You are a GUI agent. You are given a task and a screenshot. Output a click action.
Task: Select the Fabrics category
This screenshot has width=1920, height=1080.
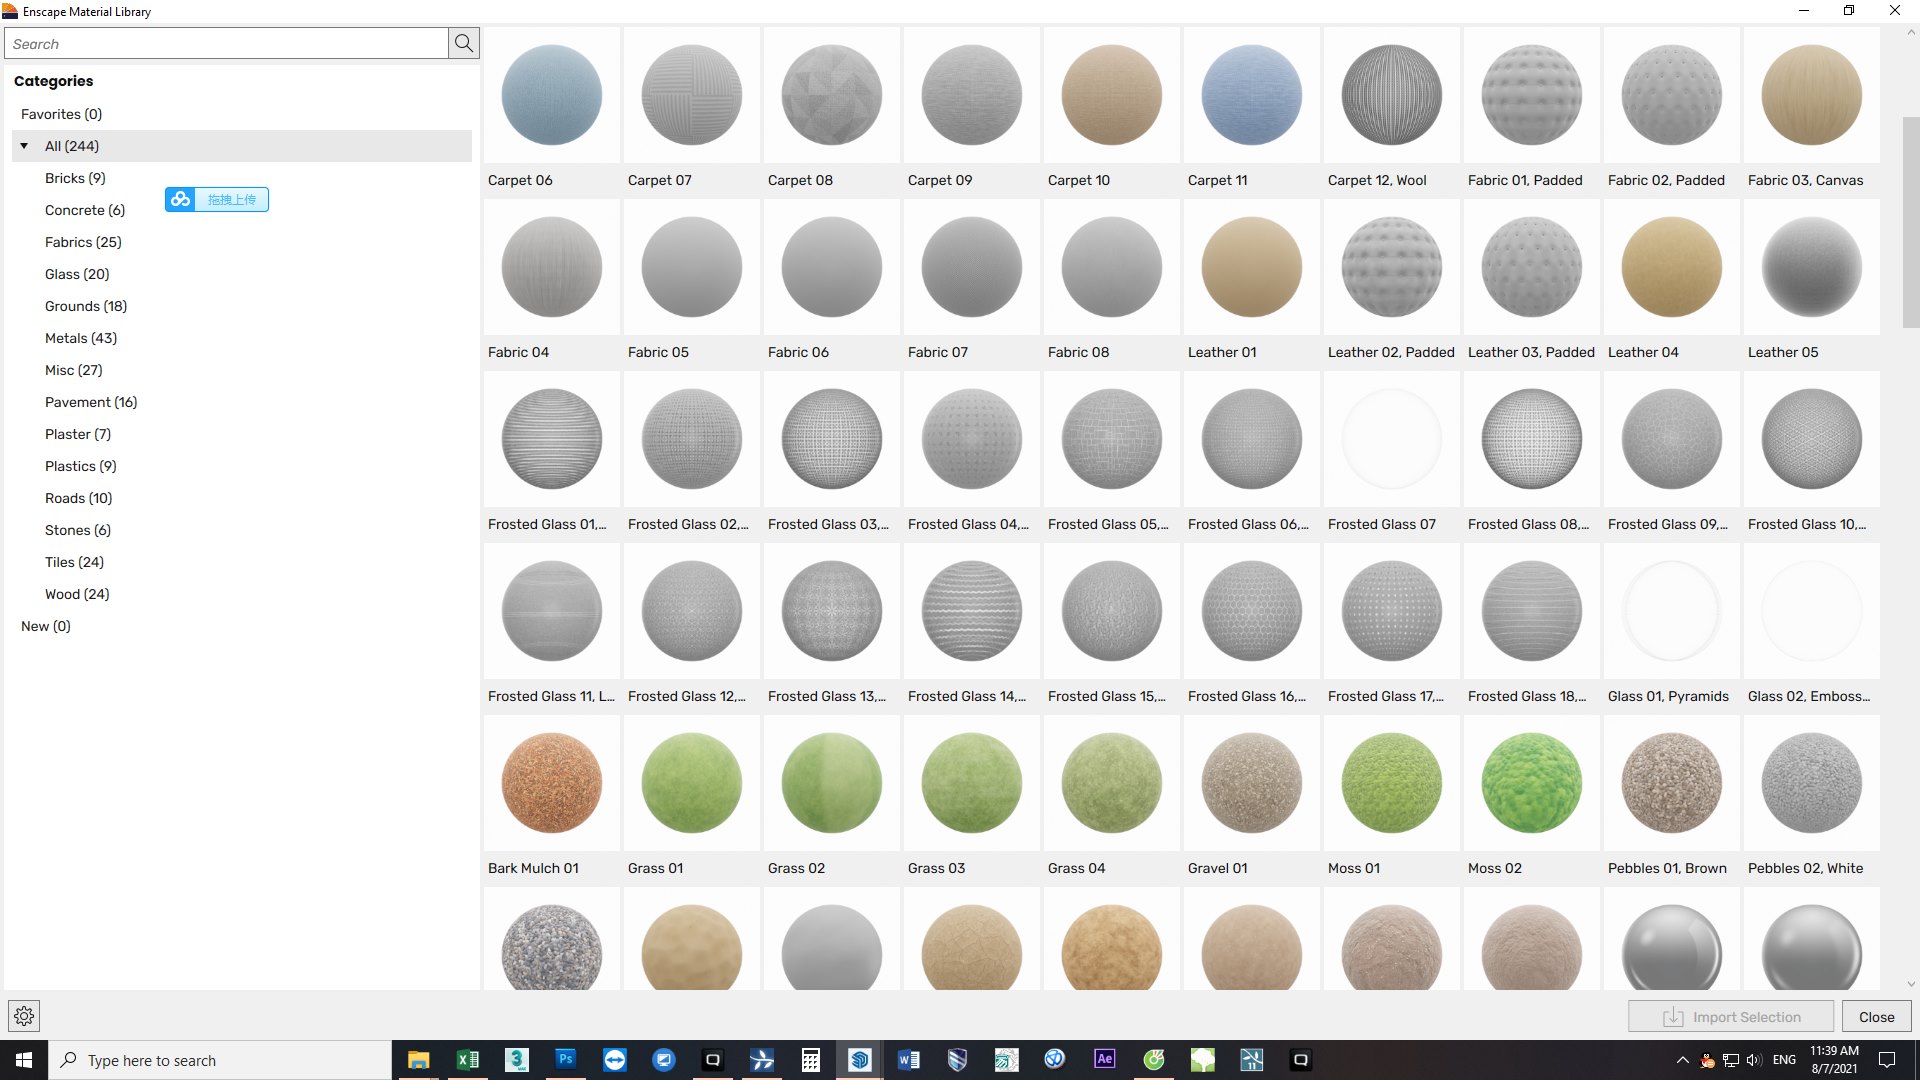coord(83,241)
